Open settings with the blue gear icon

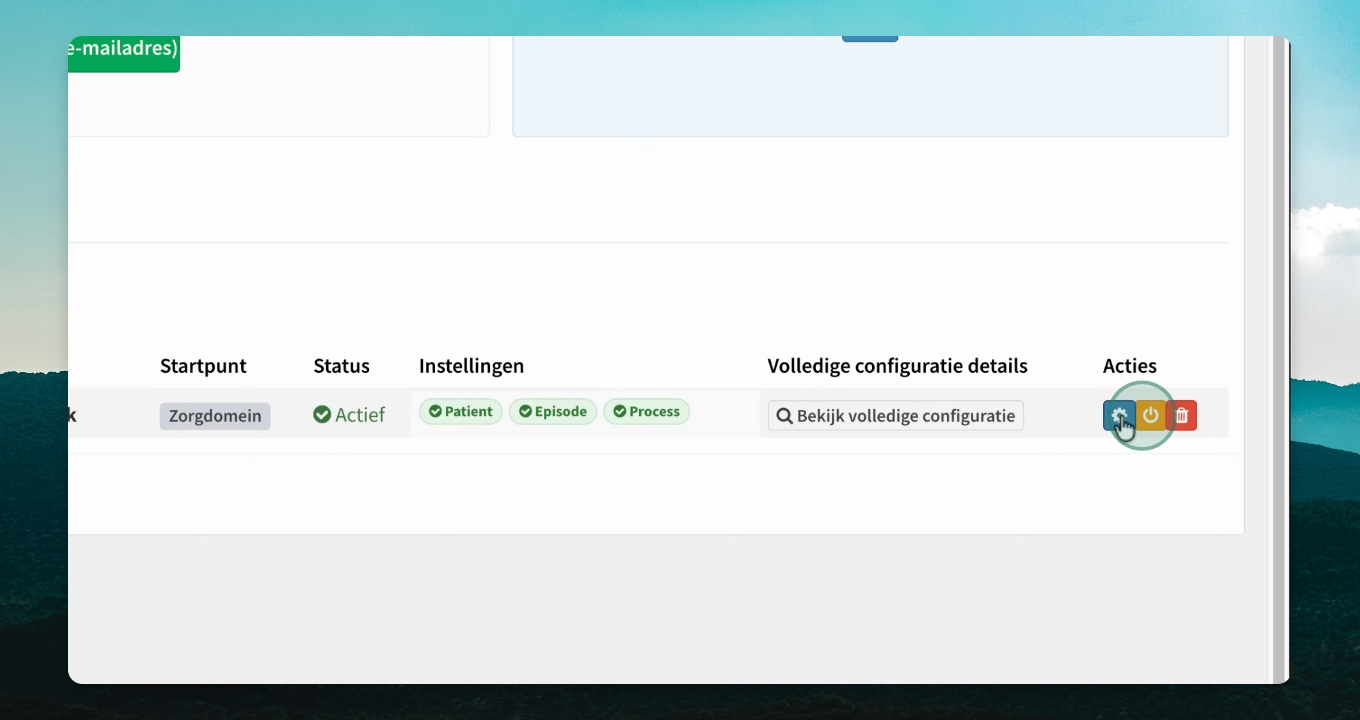click(x=1119, y=416)
